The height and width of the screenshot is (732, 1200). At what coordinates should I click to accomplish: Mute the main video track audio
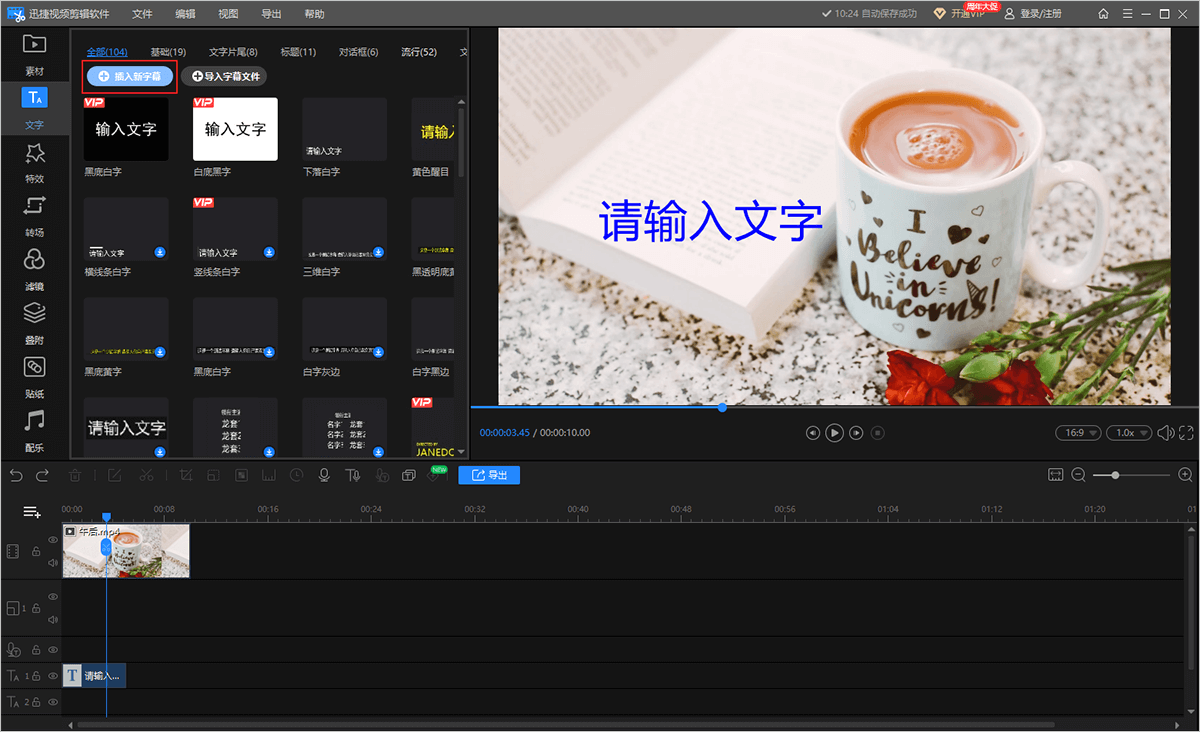point(53,563)
